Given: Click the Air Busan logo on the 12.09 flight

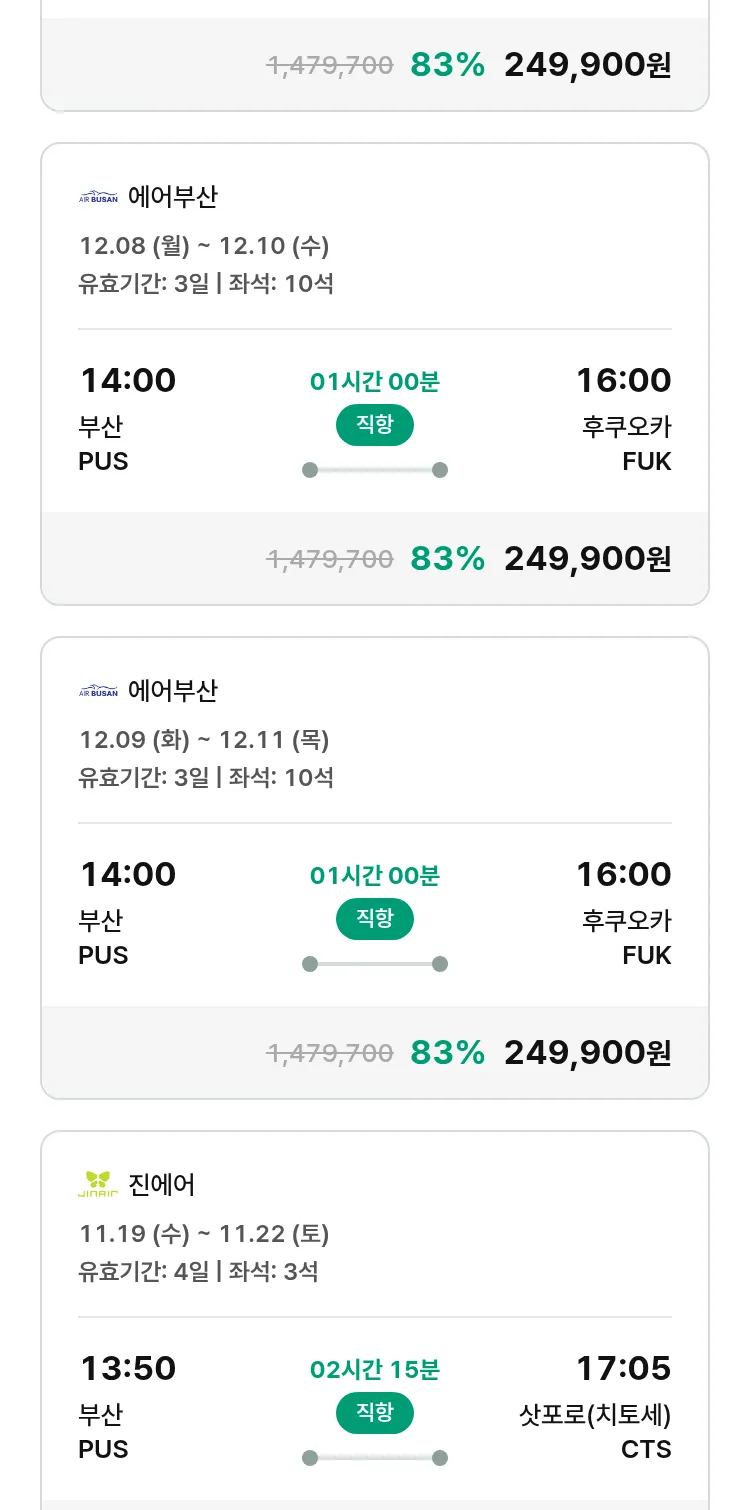Looking at the screenshot, I should (x=98, y=691).
